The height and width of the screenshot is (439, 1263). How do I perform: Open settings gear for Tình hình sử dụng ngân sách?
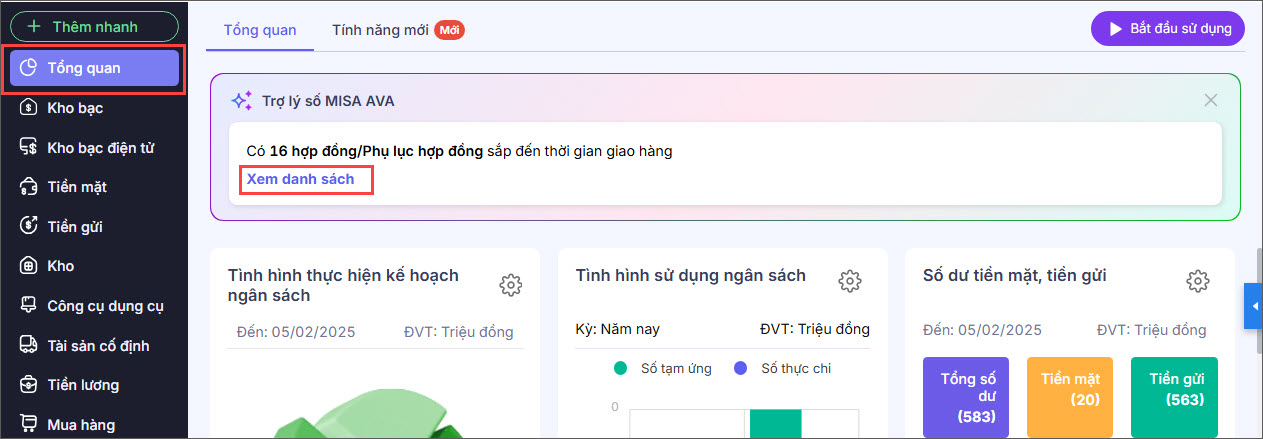[850, 281]
